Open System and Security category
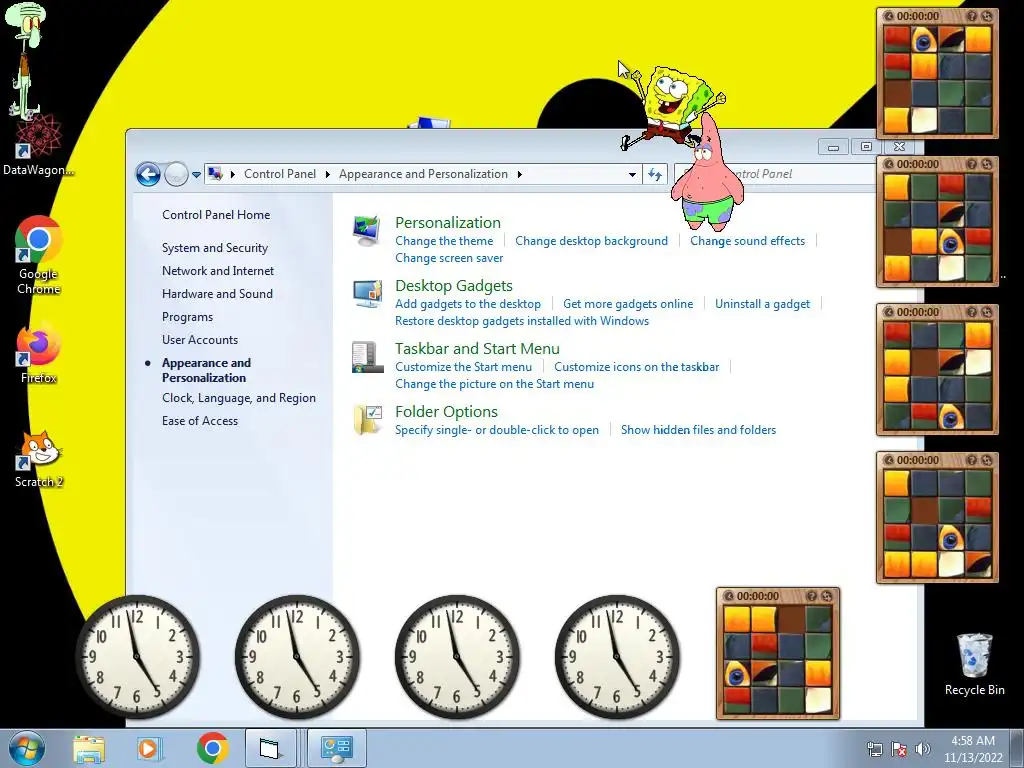 (x=215, y=248)
